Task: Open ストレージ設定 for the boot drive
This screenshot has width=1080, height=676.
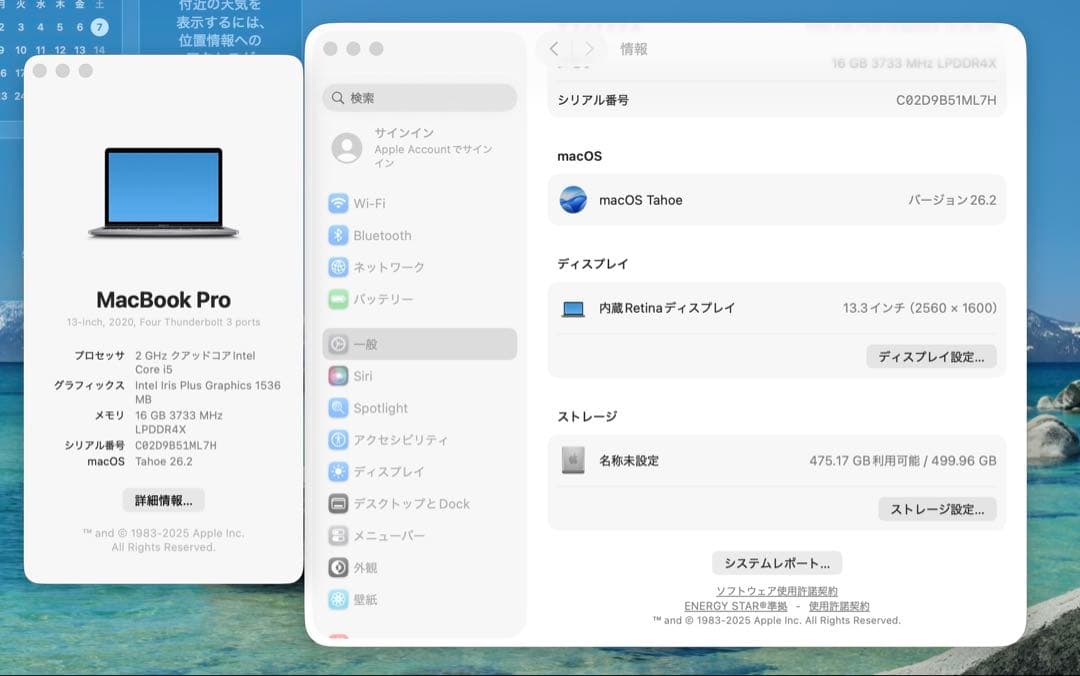Action: (x=937, y=509)
